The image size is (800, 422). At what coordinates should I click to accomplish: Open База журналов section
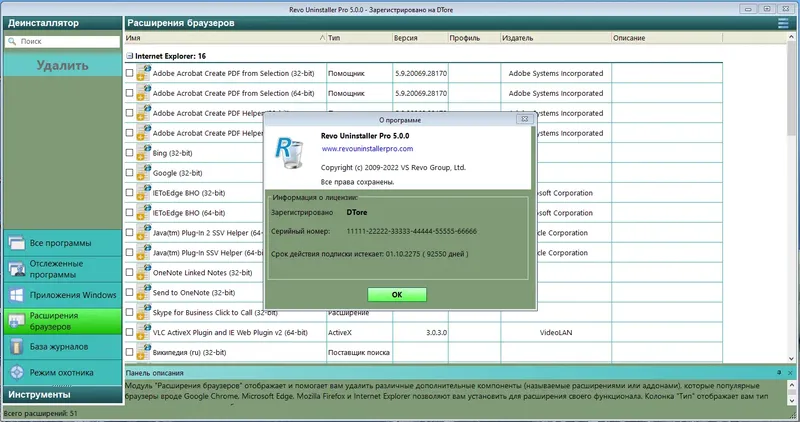(x=63, y=346)
